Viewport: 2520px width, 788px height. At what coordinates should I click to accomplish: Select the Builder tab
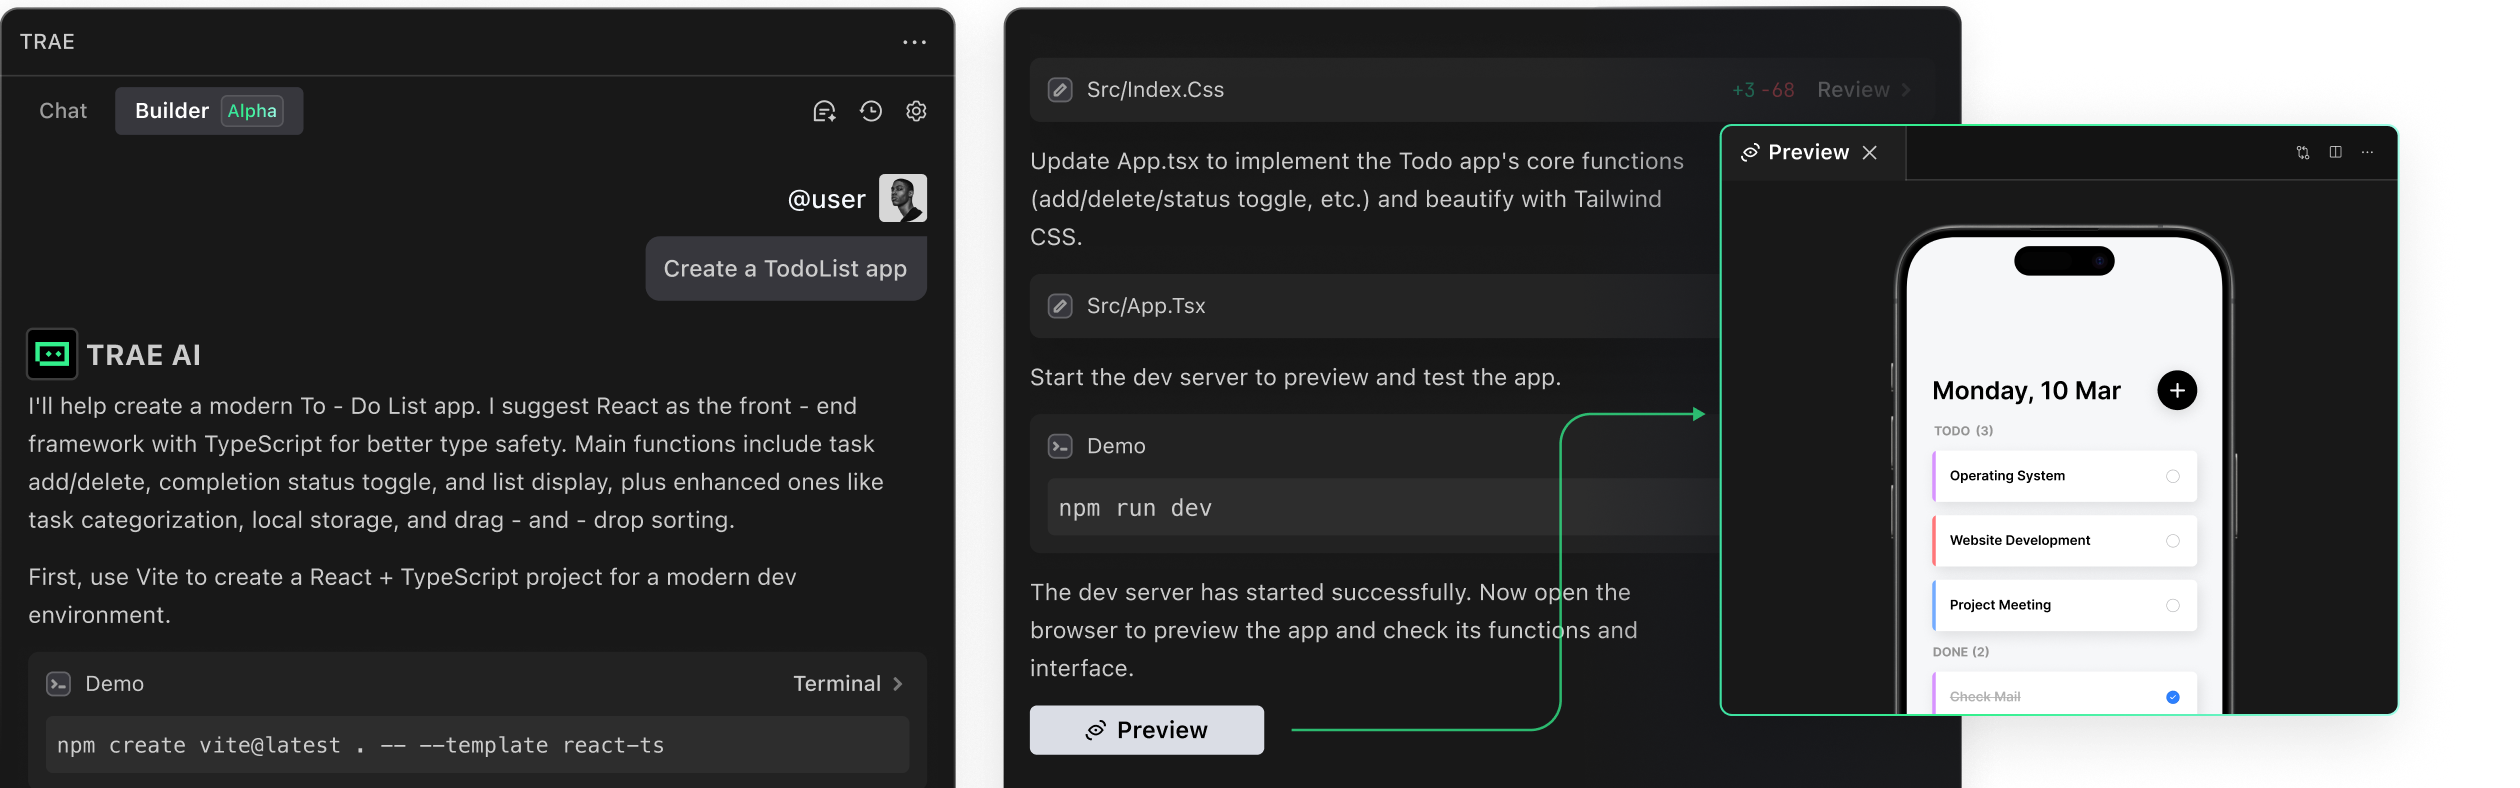click(209, 111)
